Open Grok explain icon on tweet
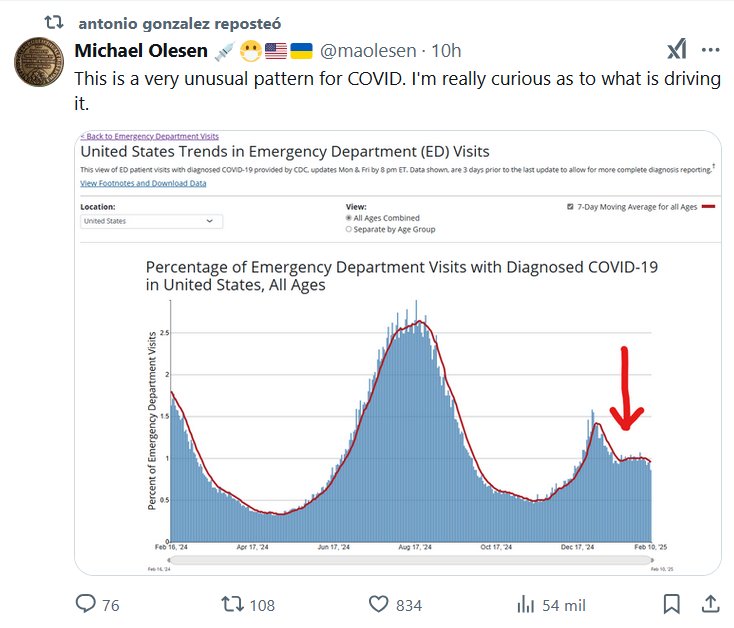This screenshot has width=734, height=628. [x=677, y=51]
